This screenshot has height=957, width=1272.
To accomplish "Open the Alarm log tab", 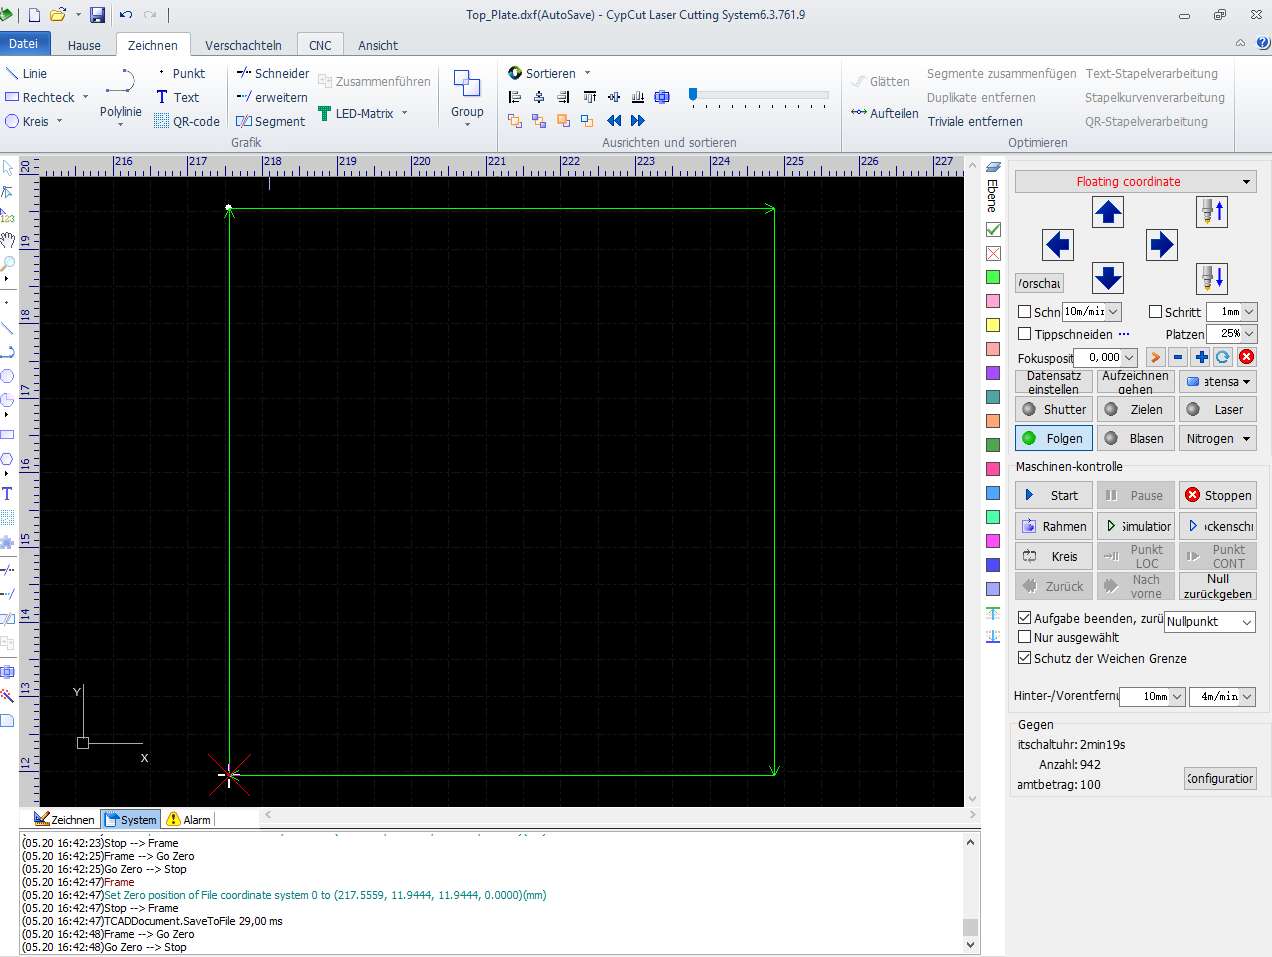I will point(189,819).
